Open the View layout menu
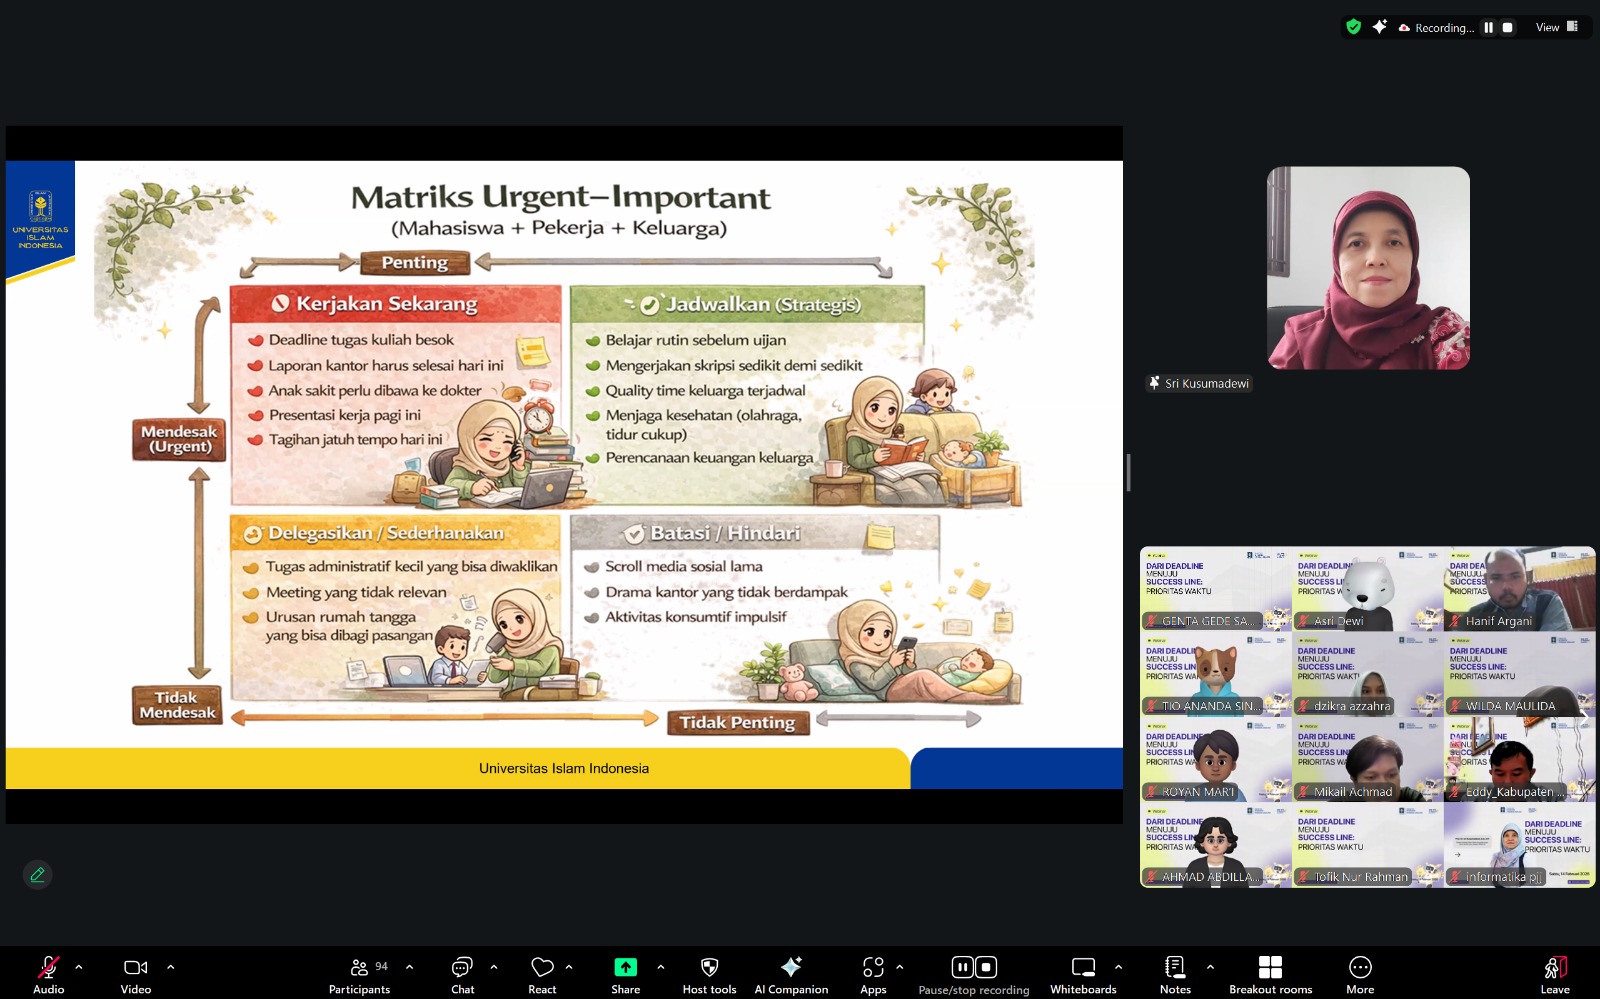 tap(1556, 27)
